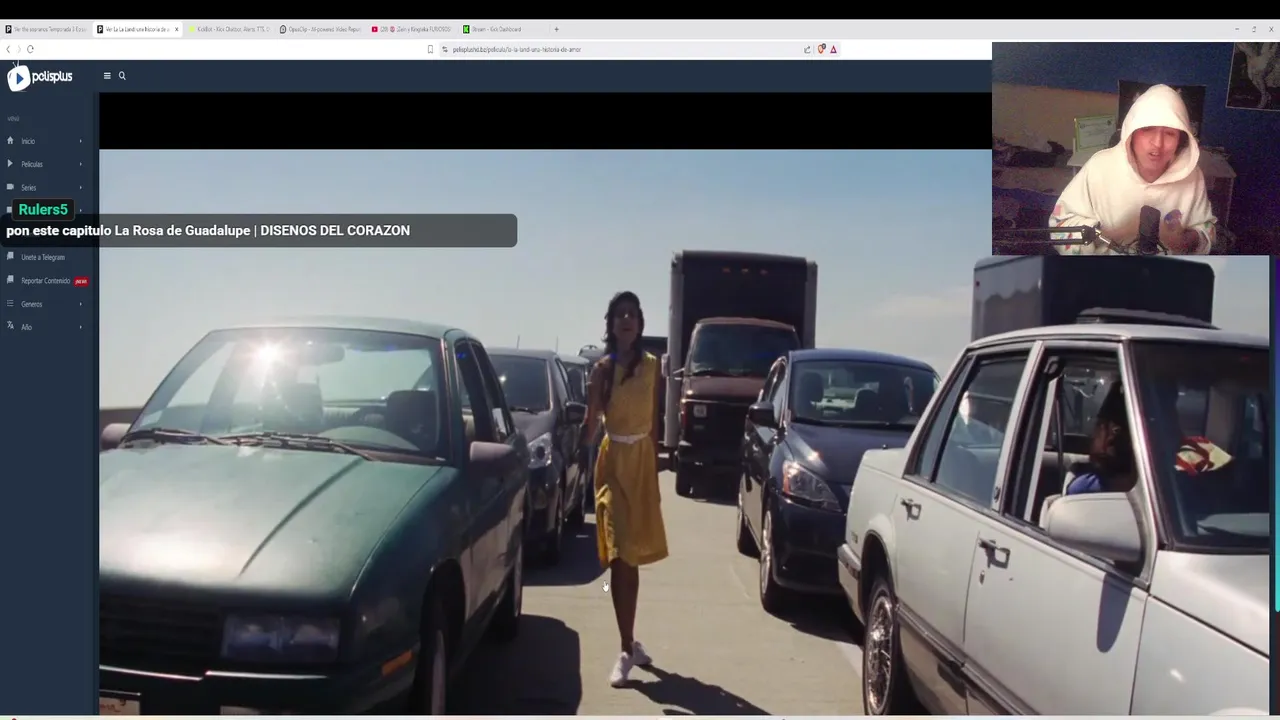Click the site settings icon beside URL

coord(445,49)
